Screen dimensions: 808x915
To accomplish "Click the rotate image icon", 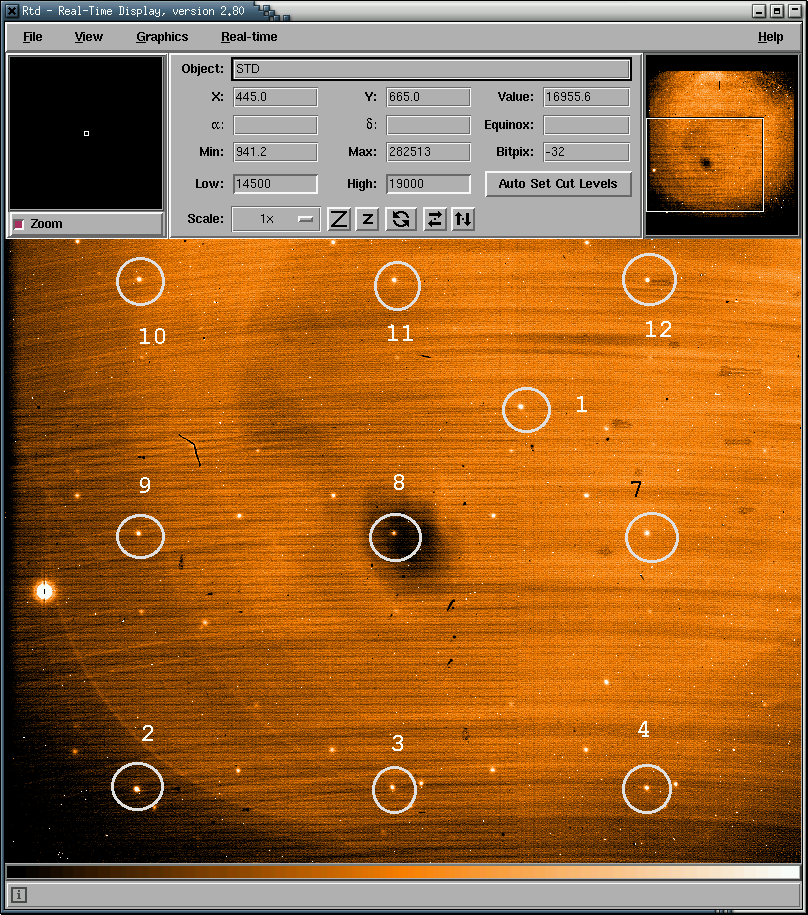I will pyautogui.click(x=401, y=219).
